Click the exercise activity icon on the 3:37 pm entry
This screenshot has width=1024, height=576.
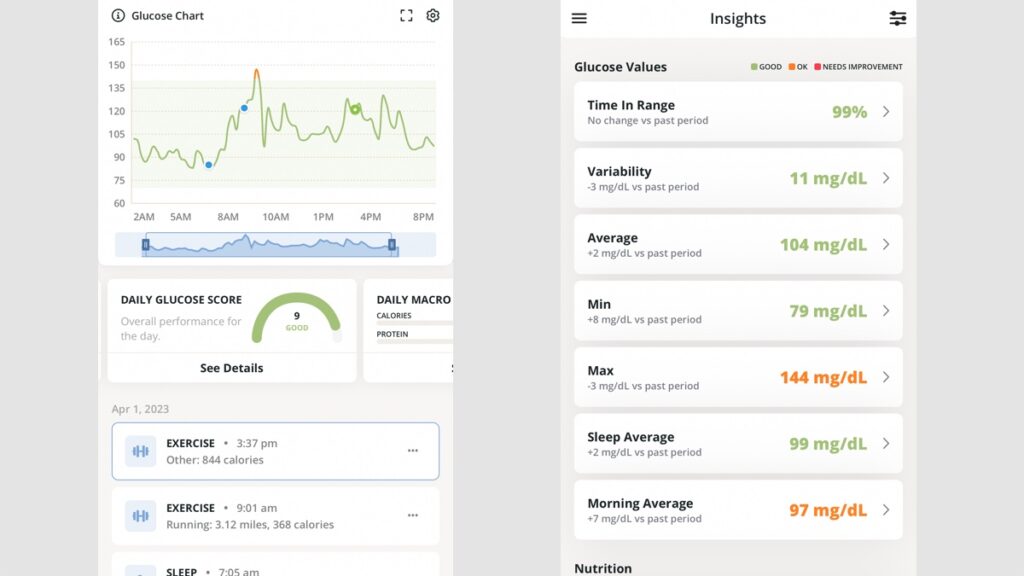pos(141,450)
